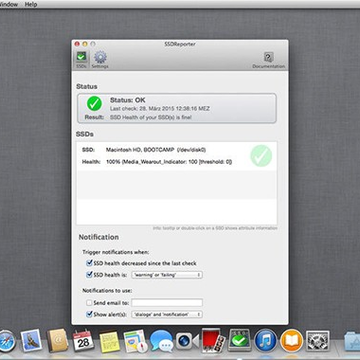This screenshot has height=360, width=360.
Task: Open the Settings gear in toolbar
Action: pos(100,60)
